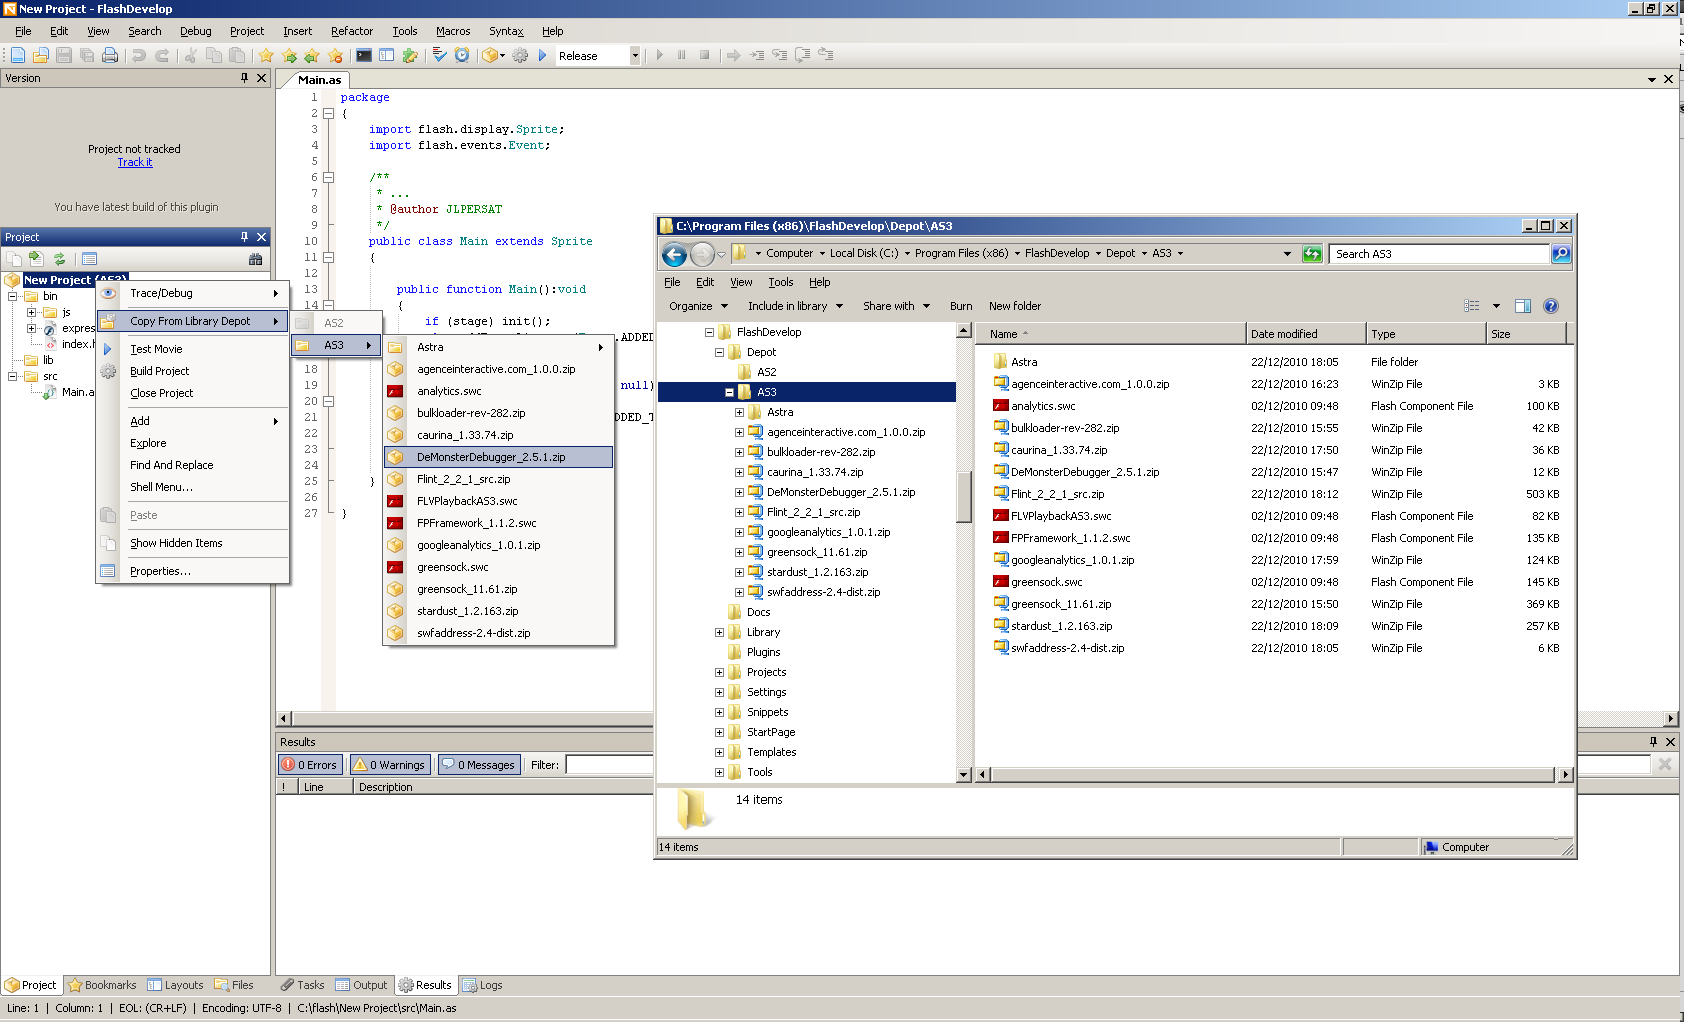Open the Syntax menu

tap(506, 31)
